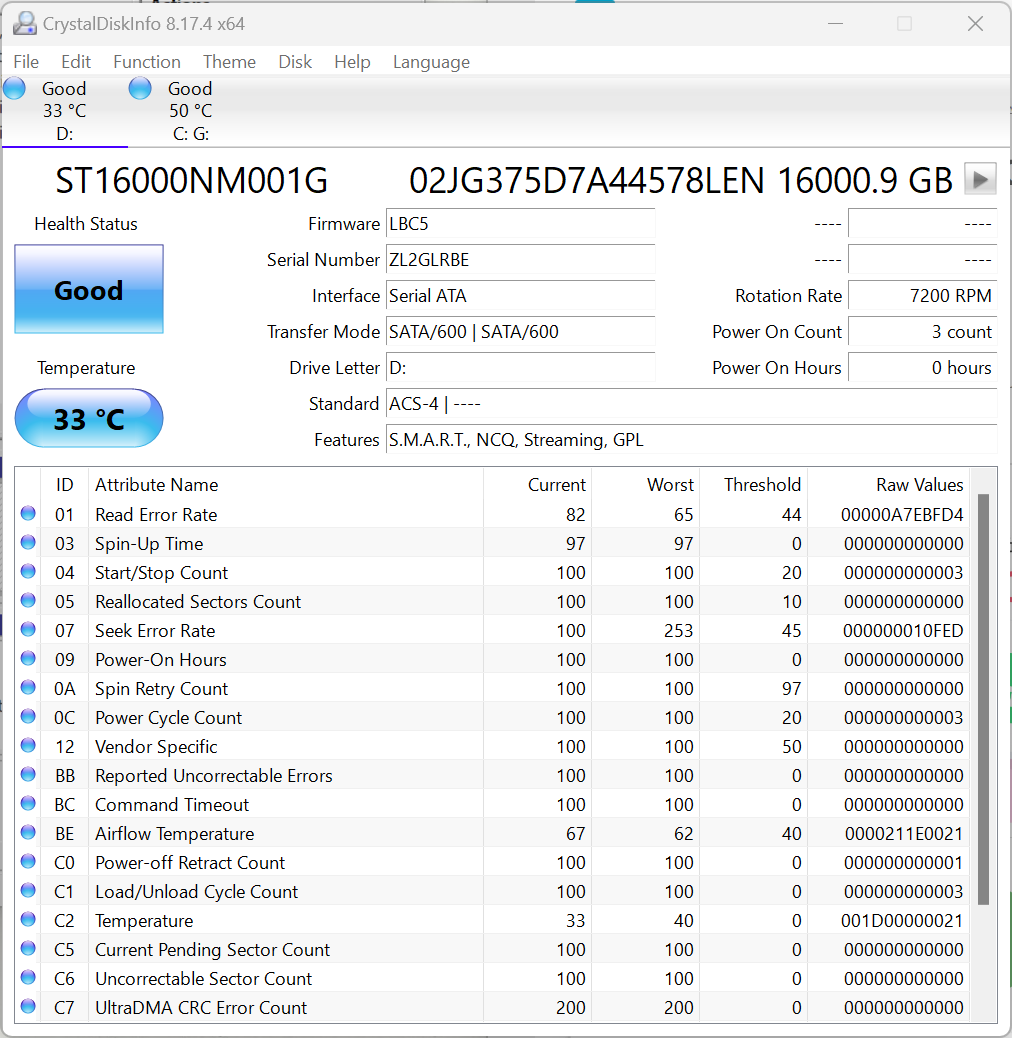
Task: Click the Attribute Name column header
Action: coord(286,485)
